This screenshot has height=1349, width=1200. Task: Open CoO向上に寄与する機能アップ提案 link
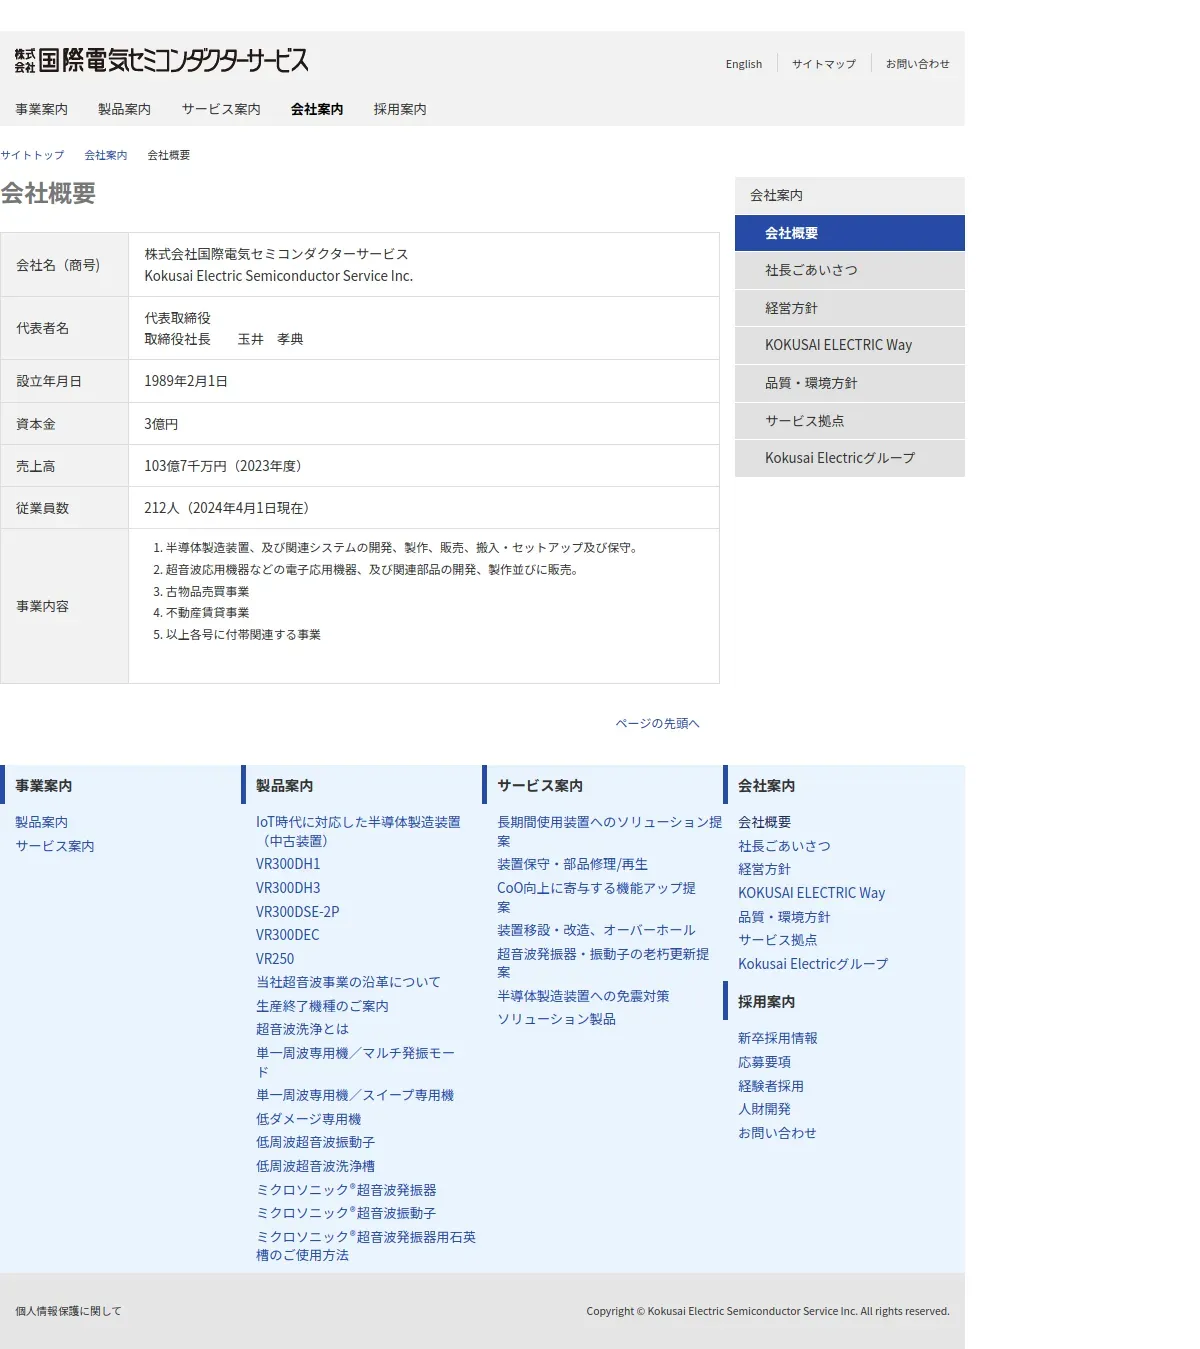(596, 897)
